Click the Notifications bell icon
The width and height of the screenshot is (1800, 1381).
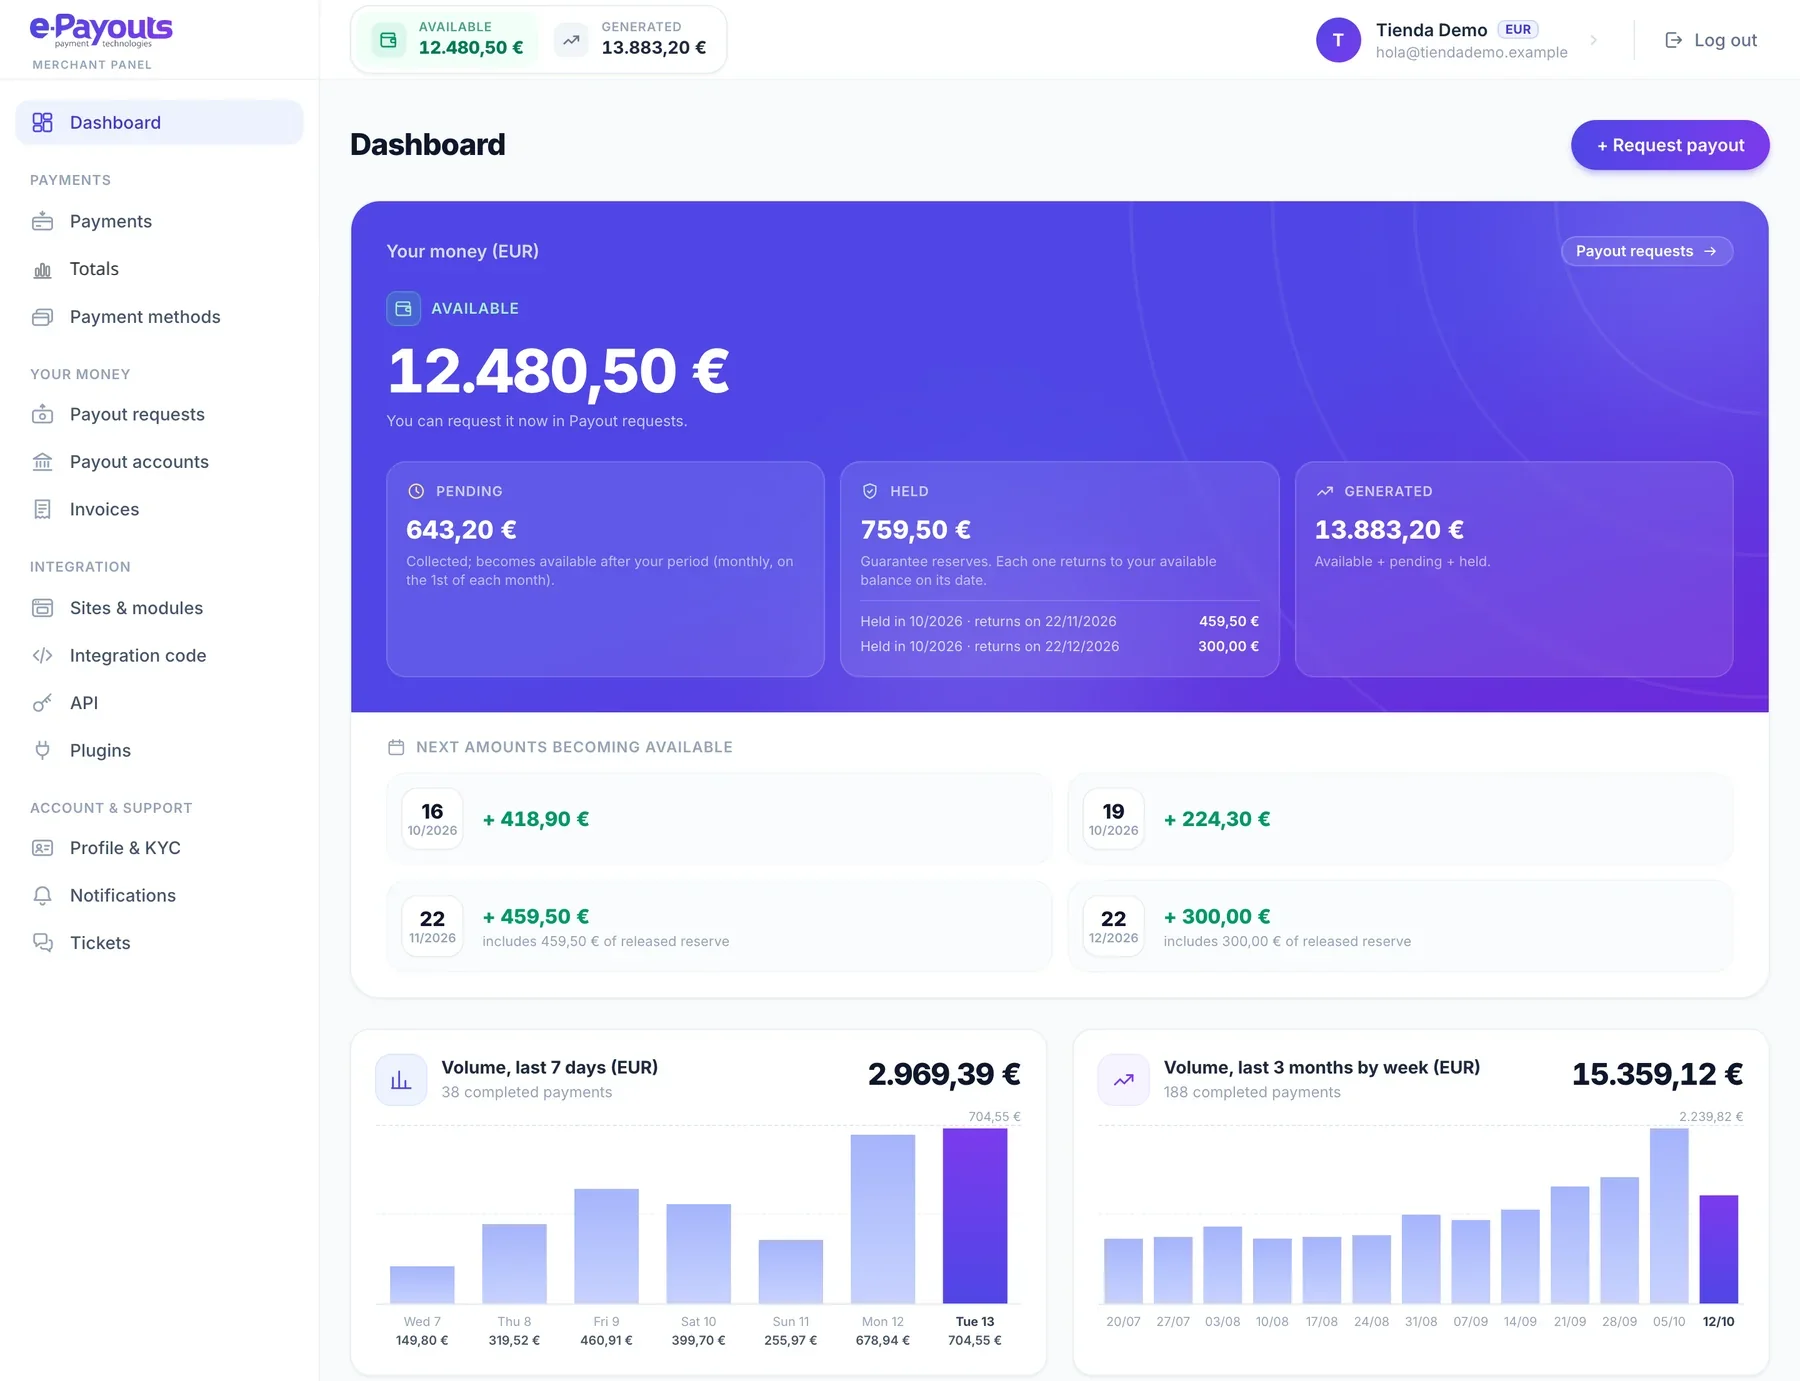click(x=42, y=896)
